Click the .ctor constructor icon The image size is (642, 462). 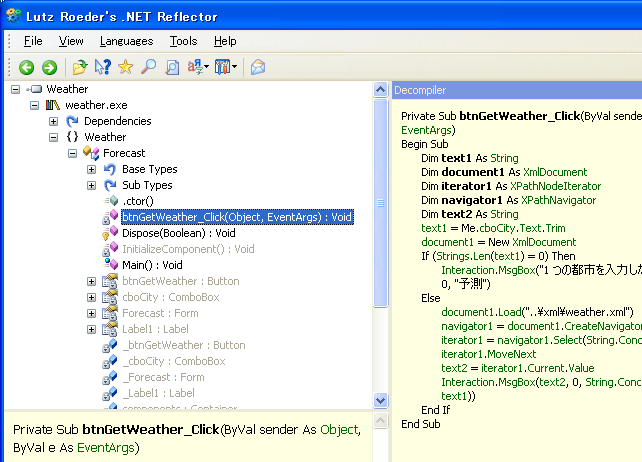pos(111,201)
